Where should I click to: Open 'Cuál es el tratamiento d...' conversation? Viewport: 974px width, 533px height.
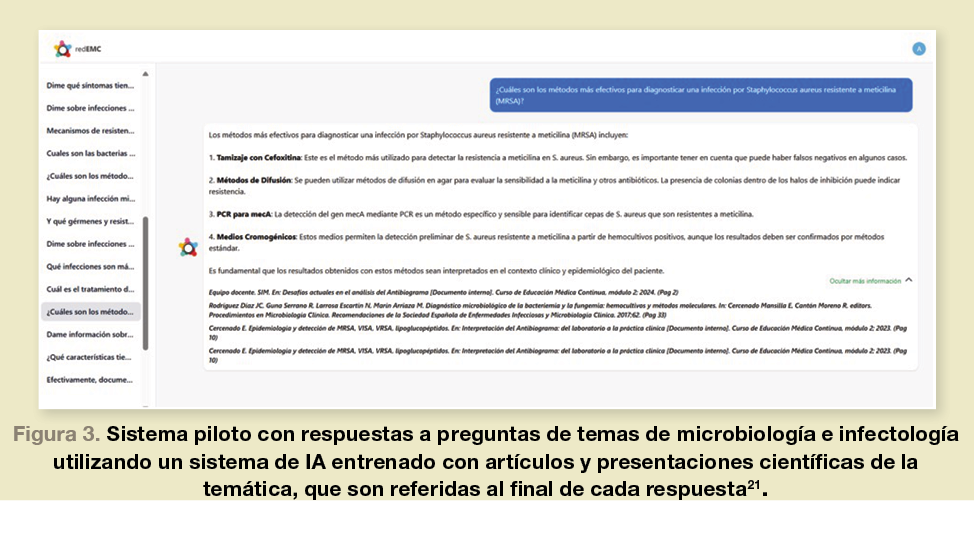click(x=90, y=289)
